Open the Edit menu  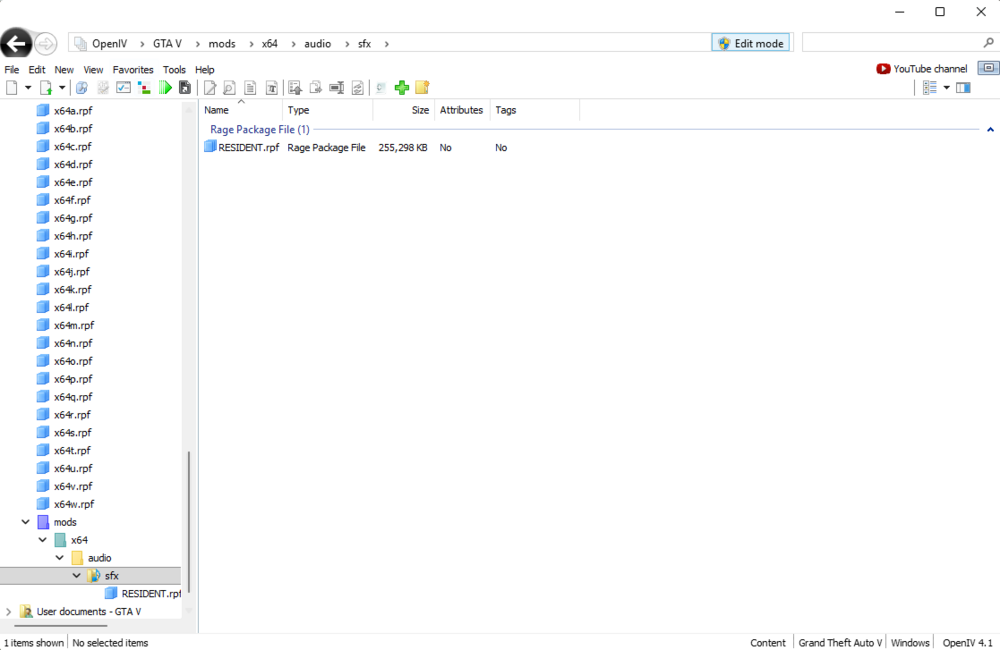37,70
